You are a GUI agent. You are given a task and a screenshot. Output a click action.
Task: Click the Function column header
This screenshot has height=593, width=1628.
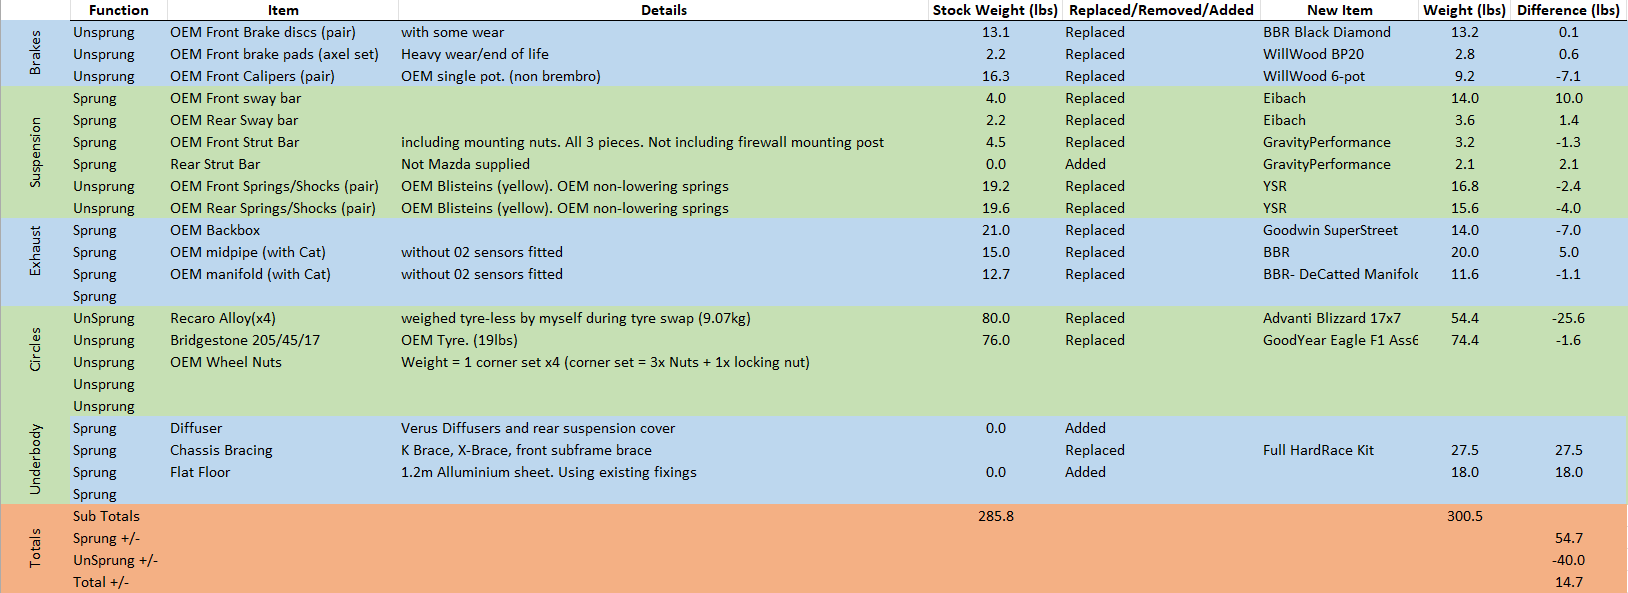[118, 10]
